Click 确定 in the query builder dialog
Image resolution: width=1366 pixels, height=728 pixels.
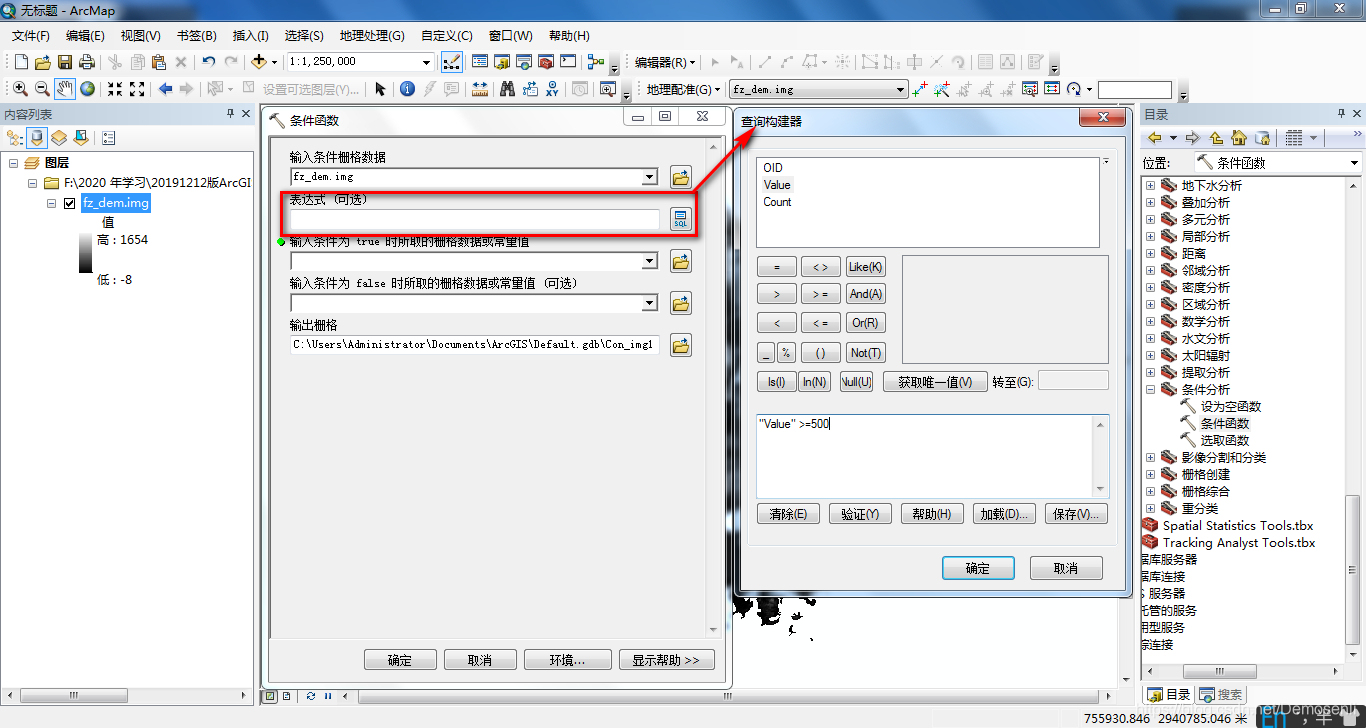pos(978,568)
